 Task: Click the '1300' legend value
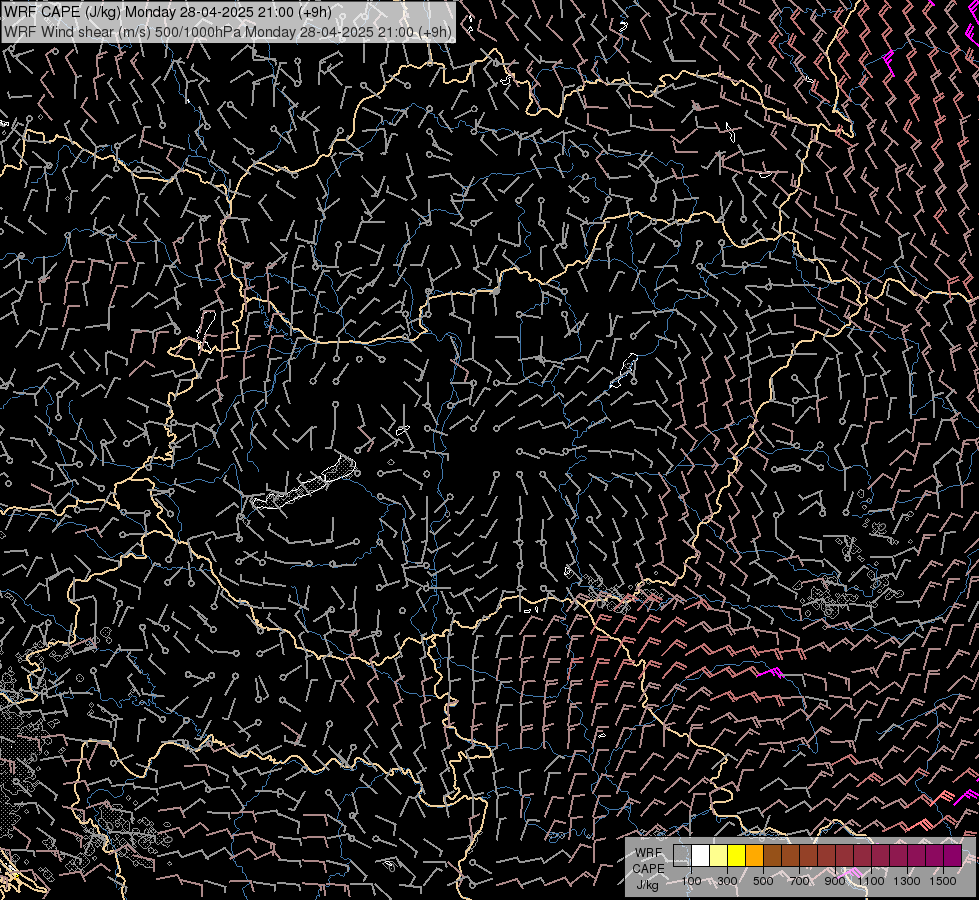click(907, 881)
